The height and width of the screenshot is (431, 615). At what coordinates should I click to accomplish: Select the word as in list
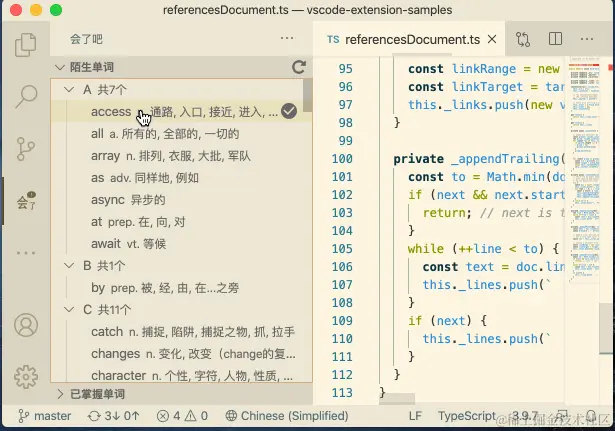[181, 178]
